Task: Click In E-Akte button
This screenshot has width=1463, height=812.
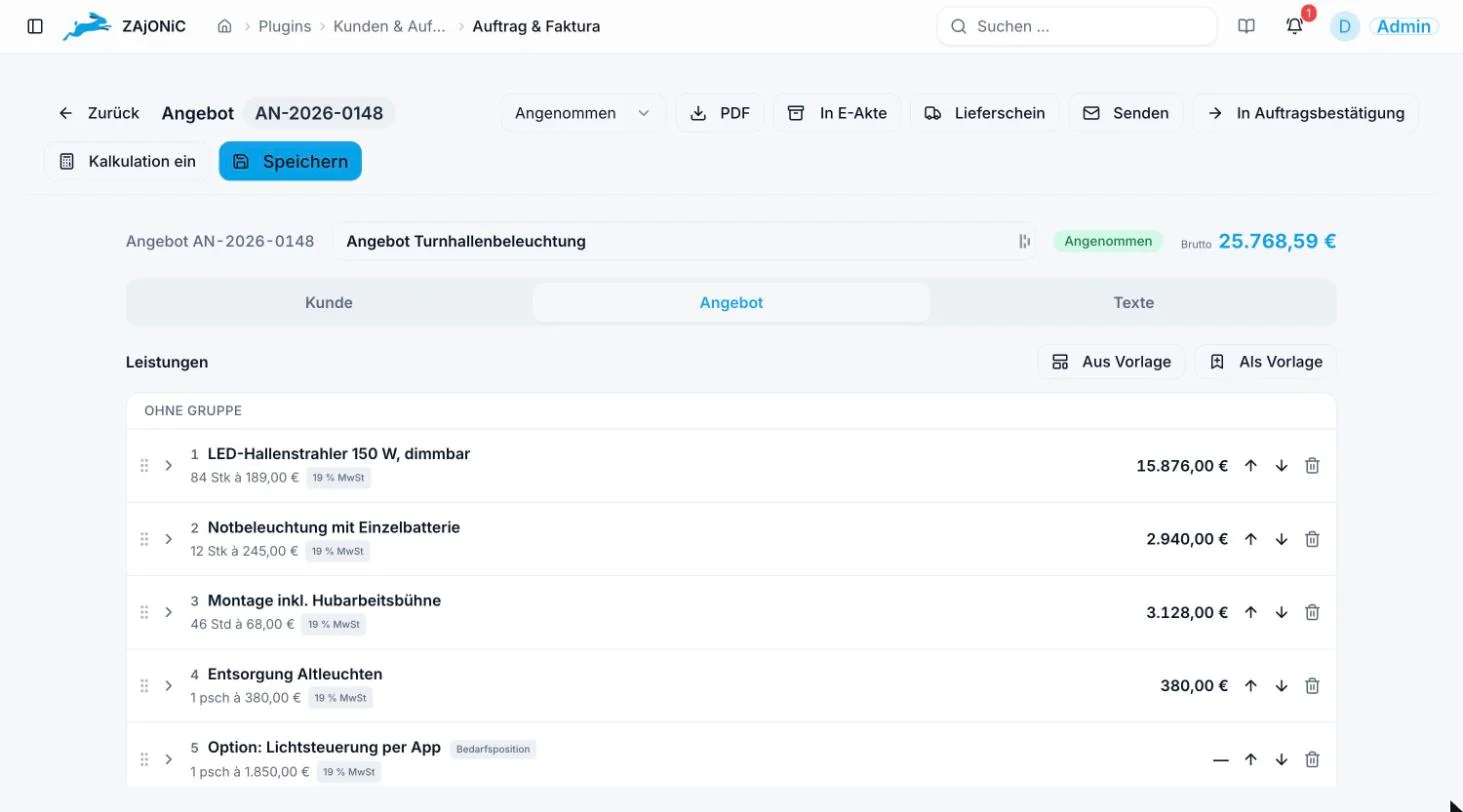Action: (837, 113)
